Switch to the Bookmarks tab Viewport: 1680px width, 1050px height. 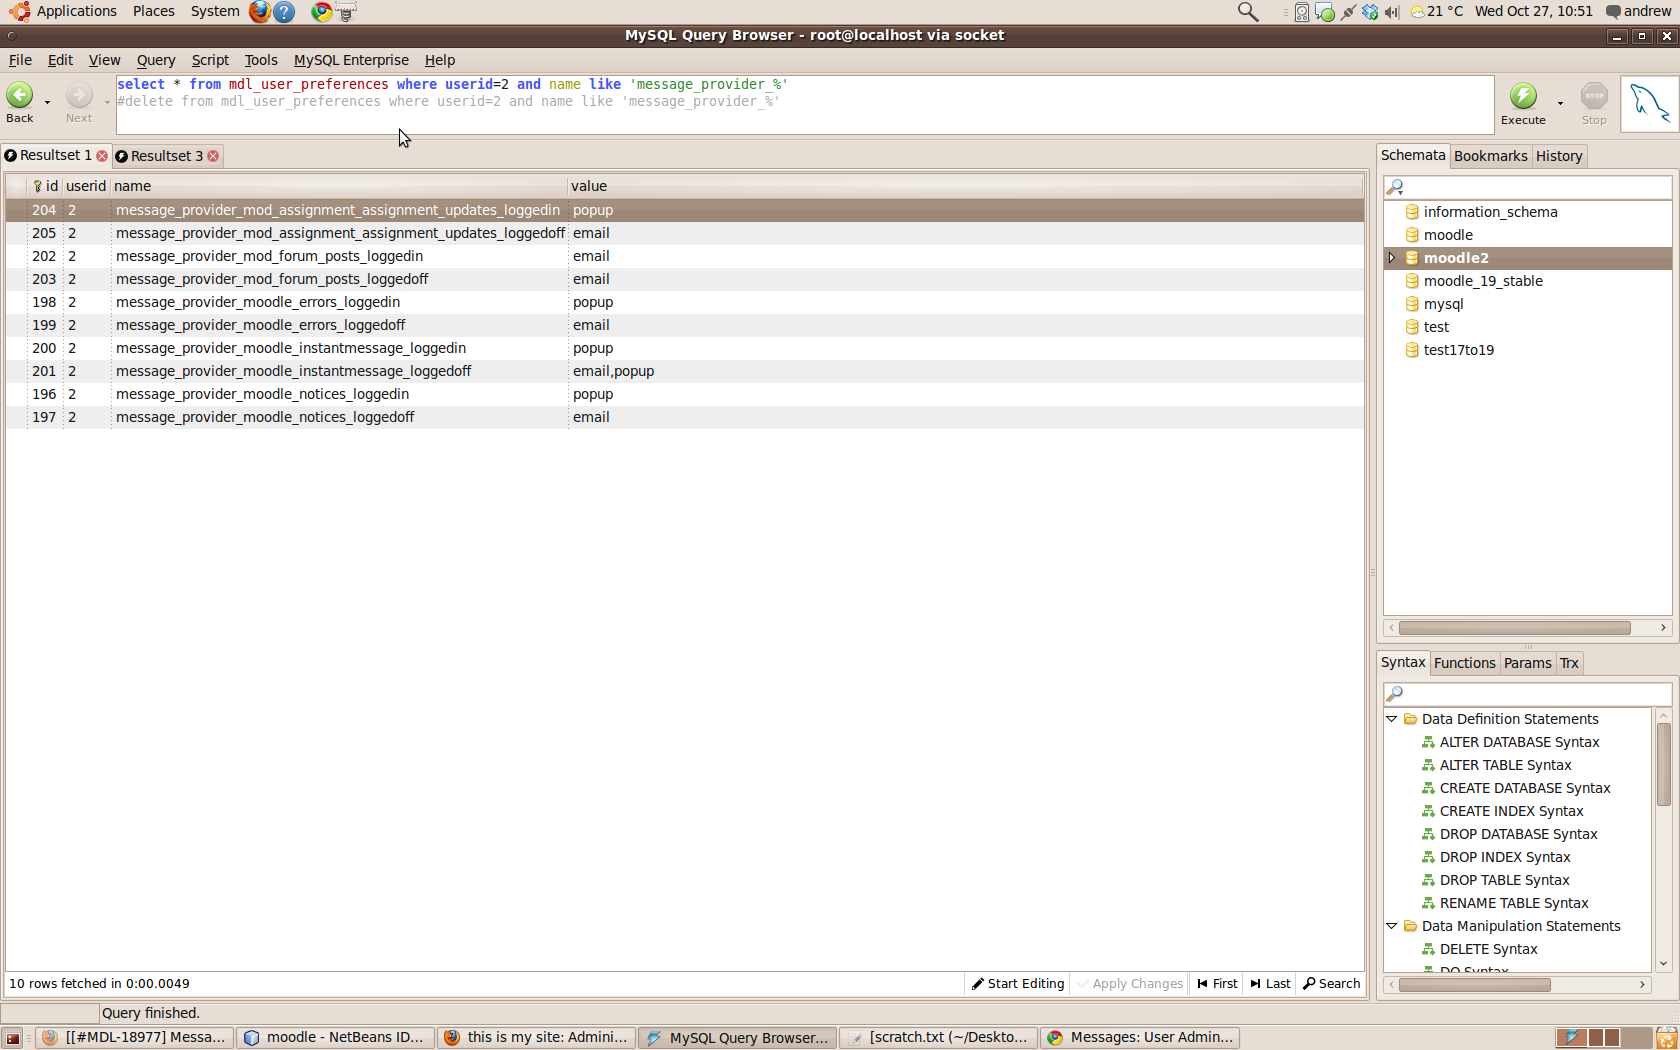1490,156
